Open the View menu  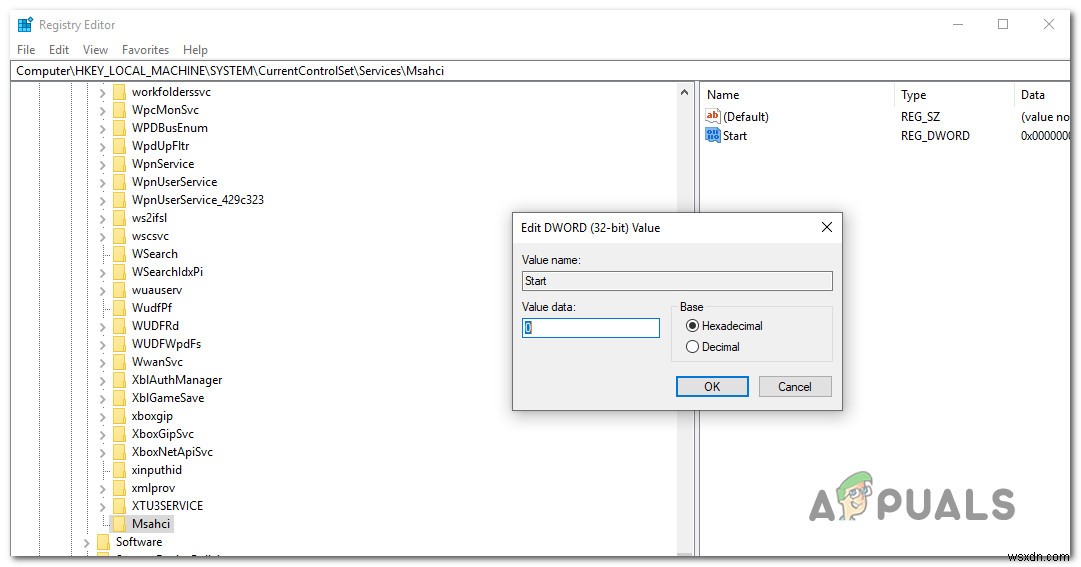point(95,50)
